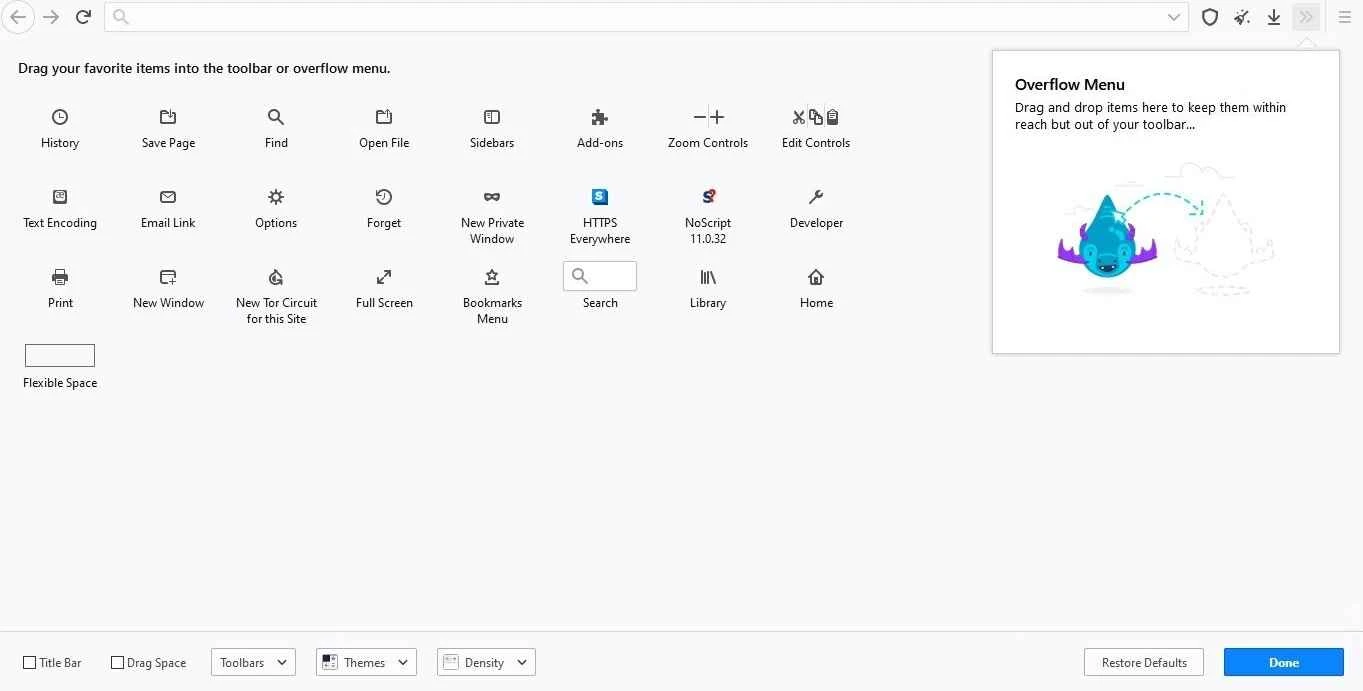Open the Downloads arrow in the toolbar
The height and width of the screenshot is (691, 1363).
[1274, 17]
